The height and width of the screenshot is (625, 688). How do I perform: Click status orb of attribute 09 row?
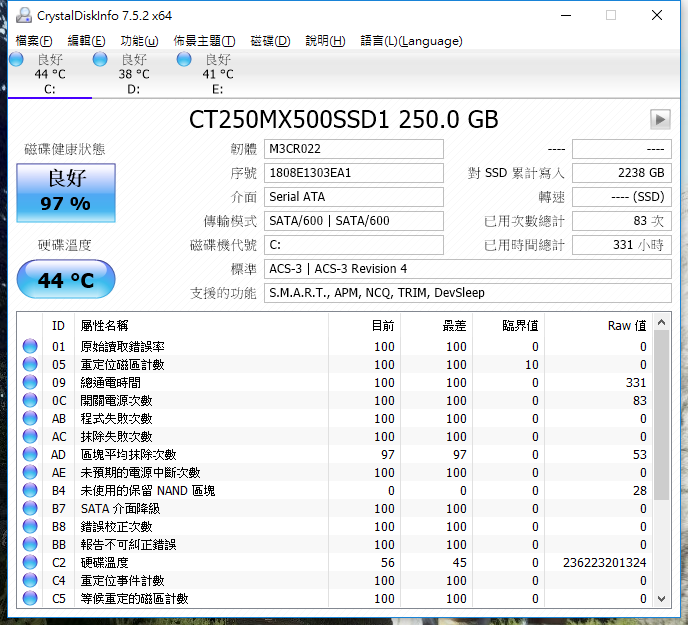tap(30, 382)
